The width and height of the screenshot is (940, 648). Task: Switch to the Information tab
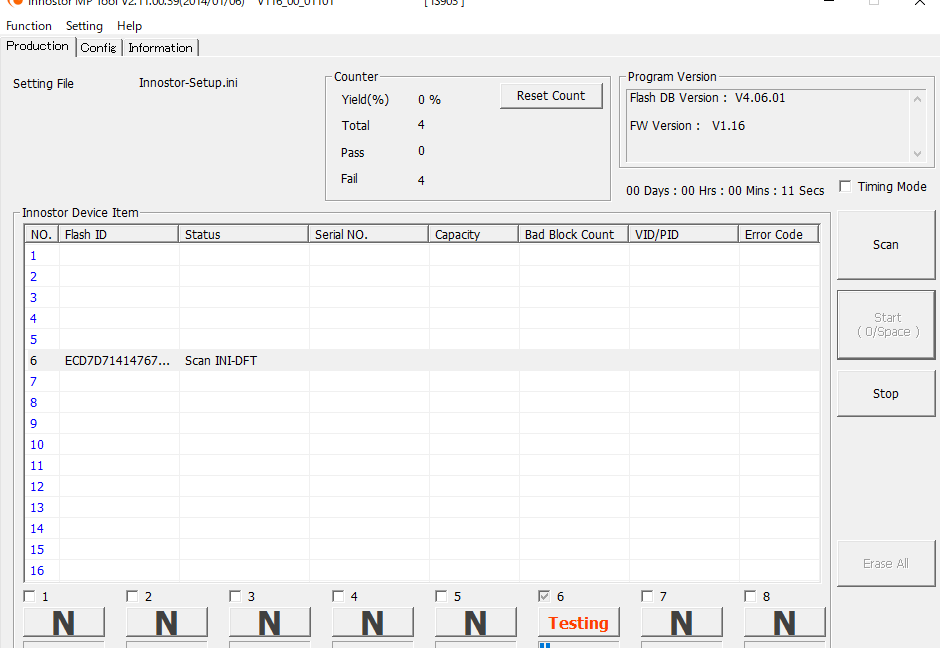point(160,47)
